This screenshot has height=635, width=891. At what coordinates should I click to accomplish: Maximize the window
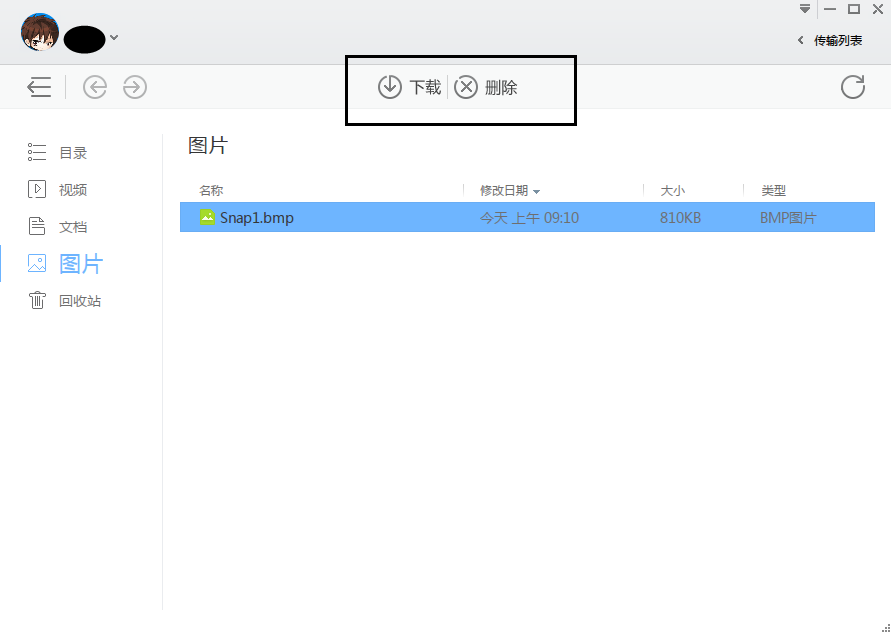pos(853,9)
